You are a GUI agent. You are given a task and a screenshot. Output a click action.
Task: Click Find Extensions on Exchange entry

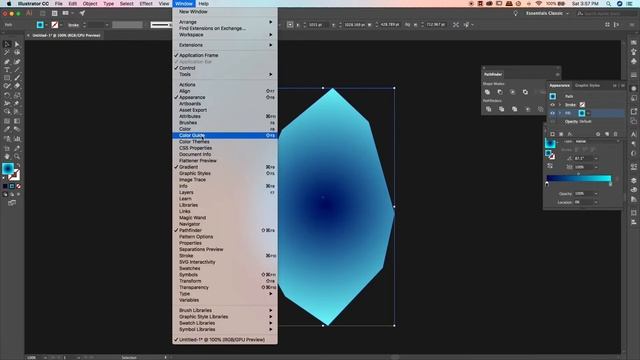coord(225,29)
